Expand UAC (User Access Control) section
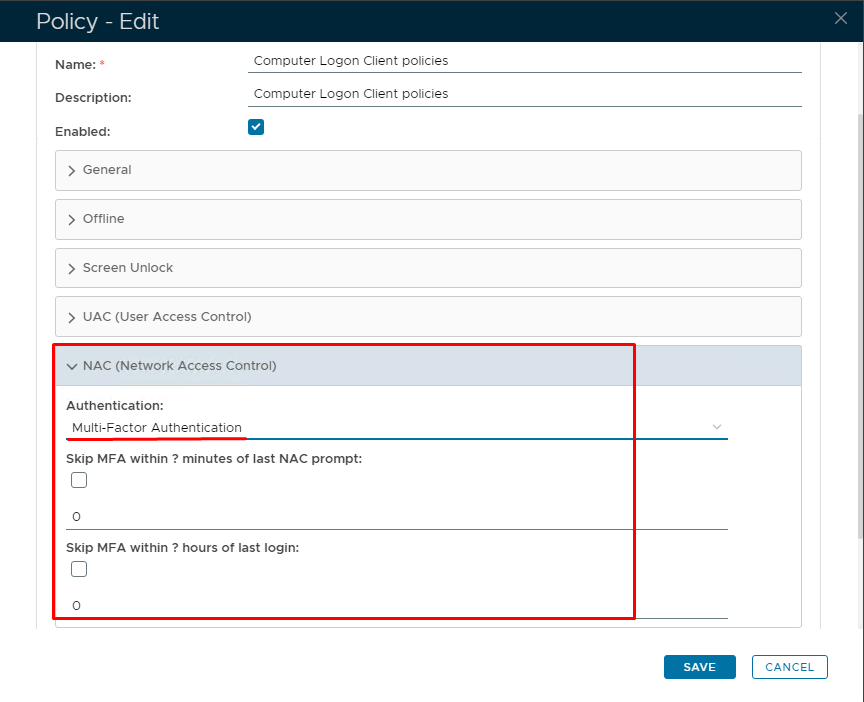This screenshot has width=864, height=702. coord(167,317)
